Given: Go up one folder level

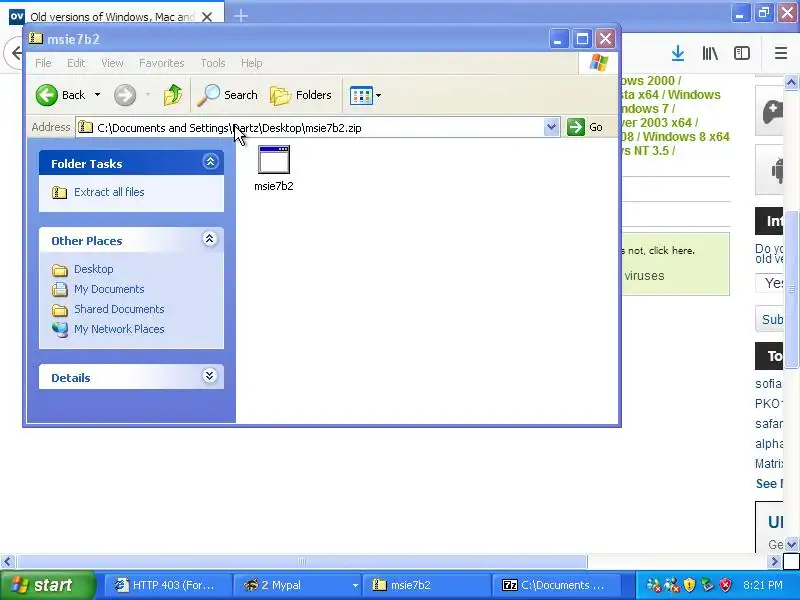Looking at the screenshot, I should tap(173, 95).
